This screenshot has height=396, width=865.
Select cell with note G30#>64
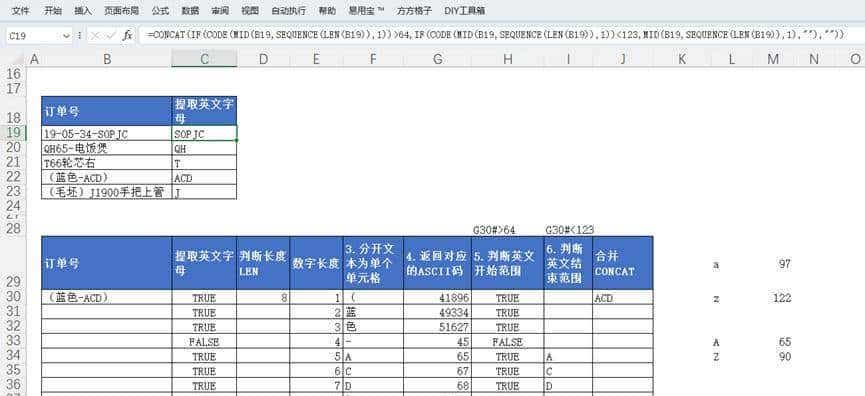tap(508, 229)
